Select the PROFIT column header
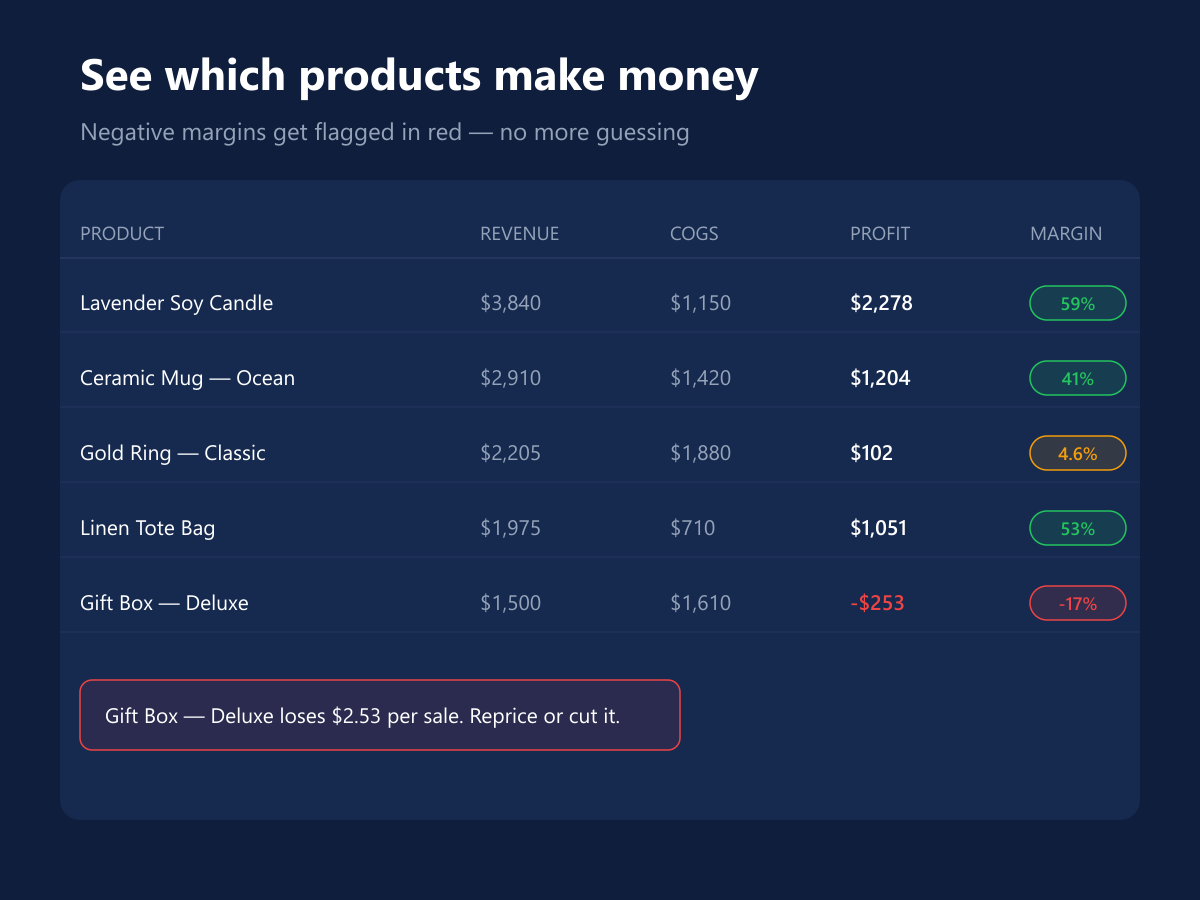The image size is (1200, 900). [x=880, y=234]
